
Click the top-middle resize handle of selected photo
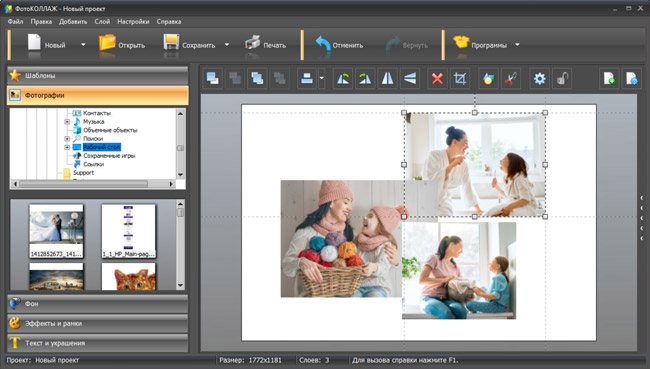(x=475, y=112)
